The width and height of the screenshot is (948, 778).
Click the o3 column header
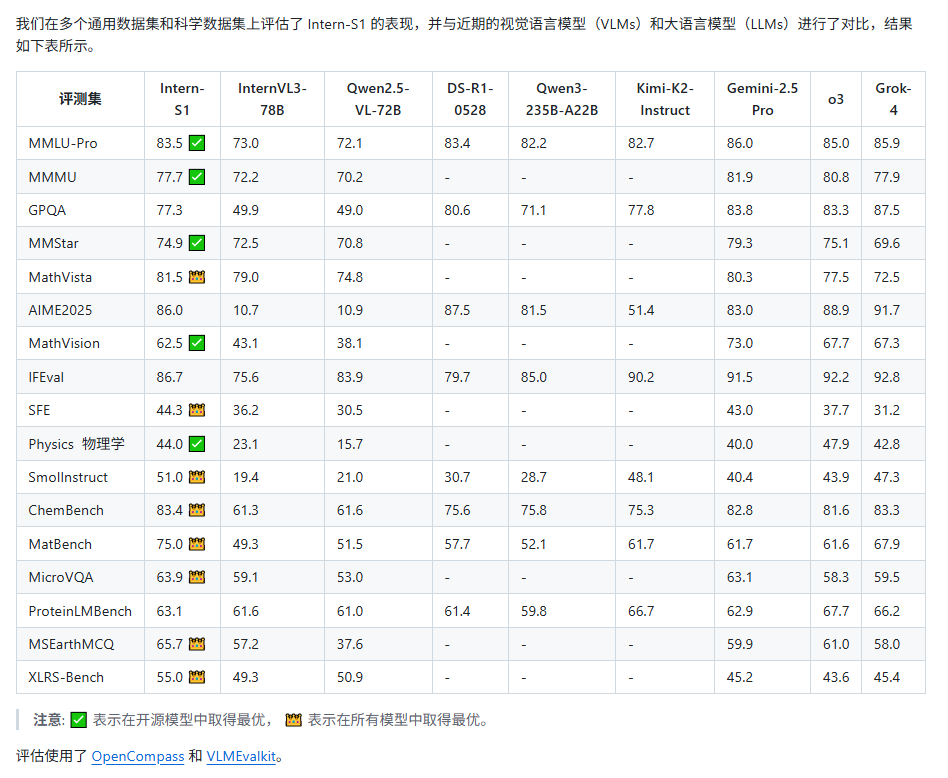tap(836, 99)
